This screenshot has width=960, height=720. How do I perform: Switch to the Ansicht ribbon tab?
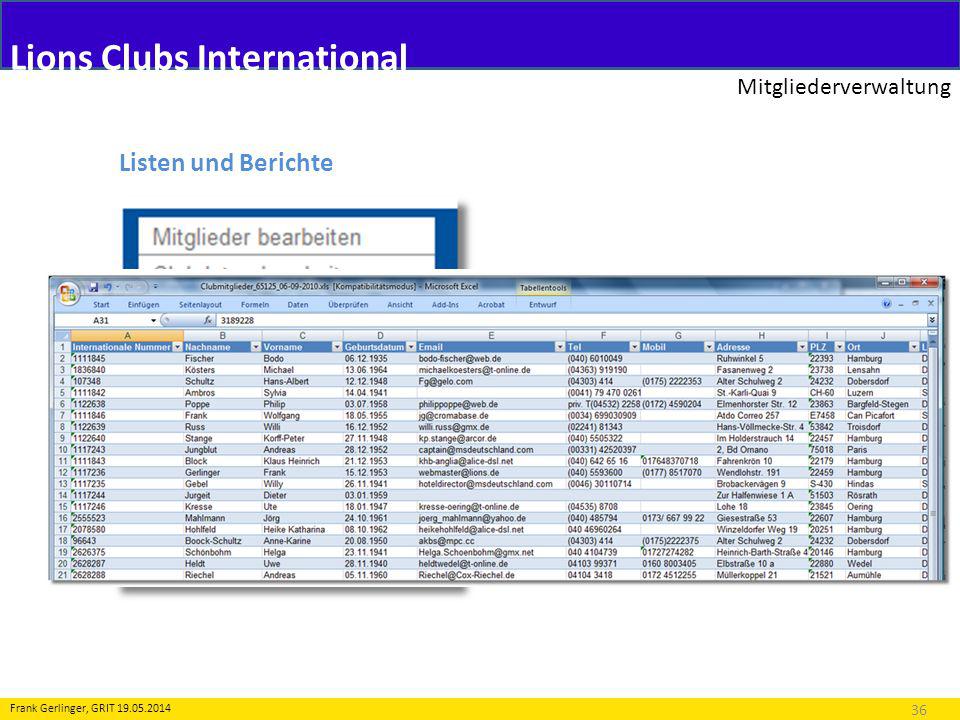[400, 304]
